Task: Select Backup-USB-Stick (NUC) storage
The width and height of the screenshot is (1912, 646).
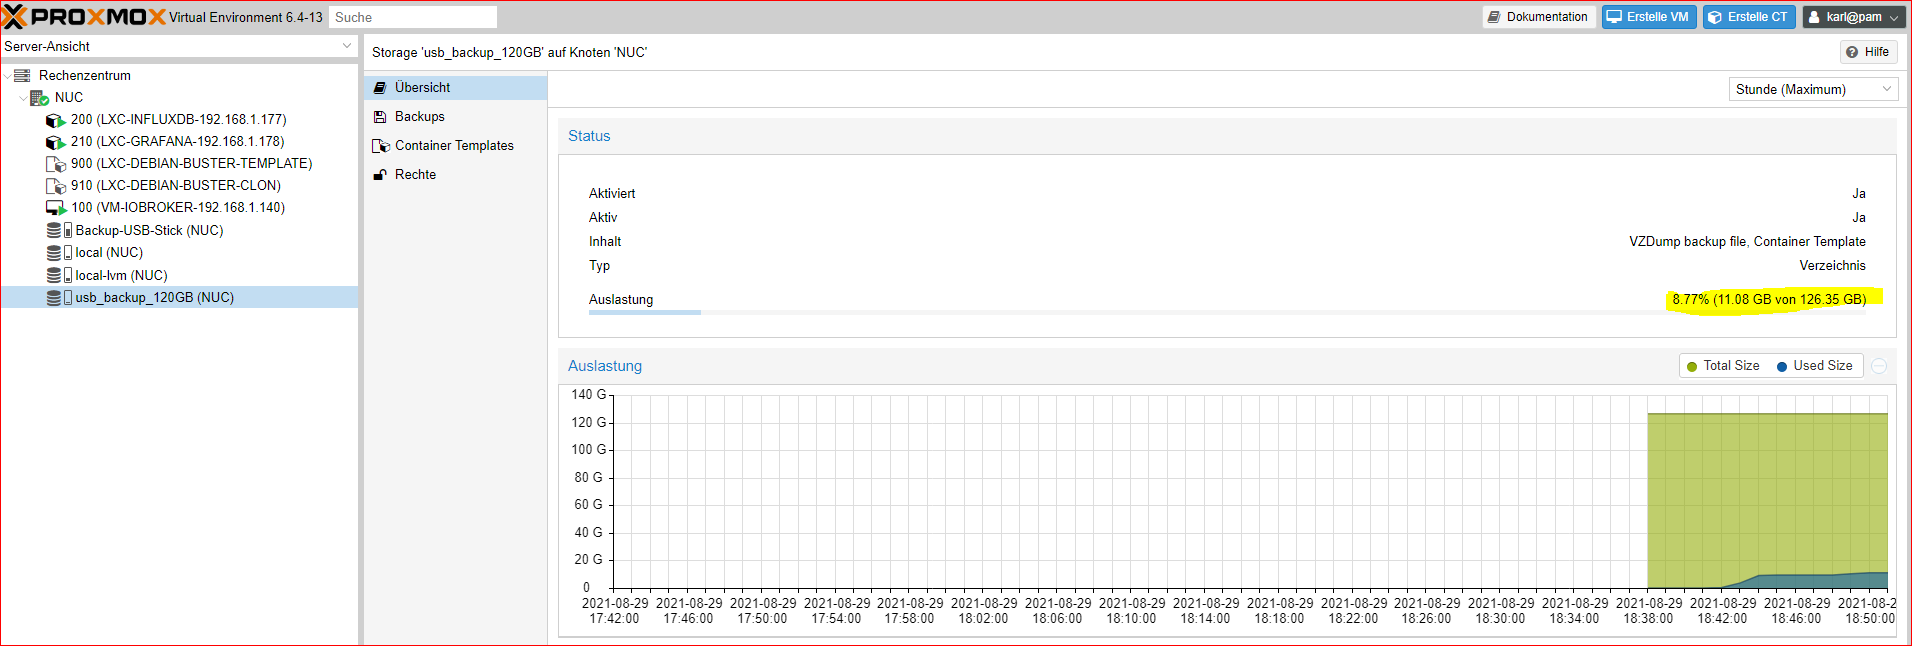Action: point(149,230)
